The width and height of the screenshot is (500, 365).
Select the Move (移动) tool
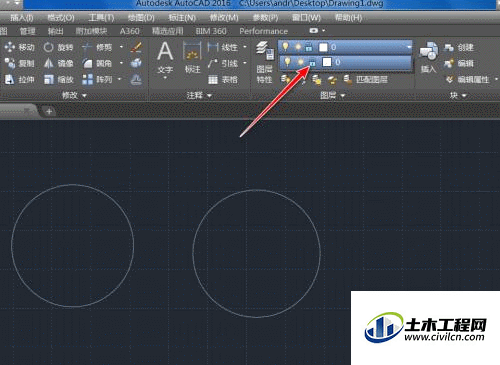tap(19, 47)
